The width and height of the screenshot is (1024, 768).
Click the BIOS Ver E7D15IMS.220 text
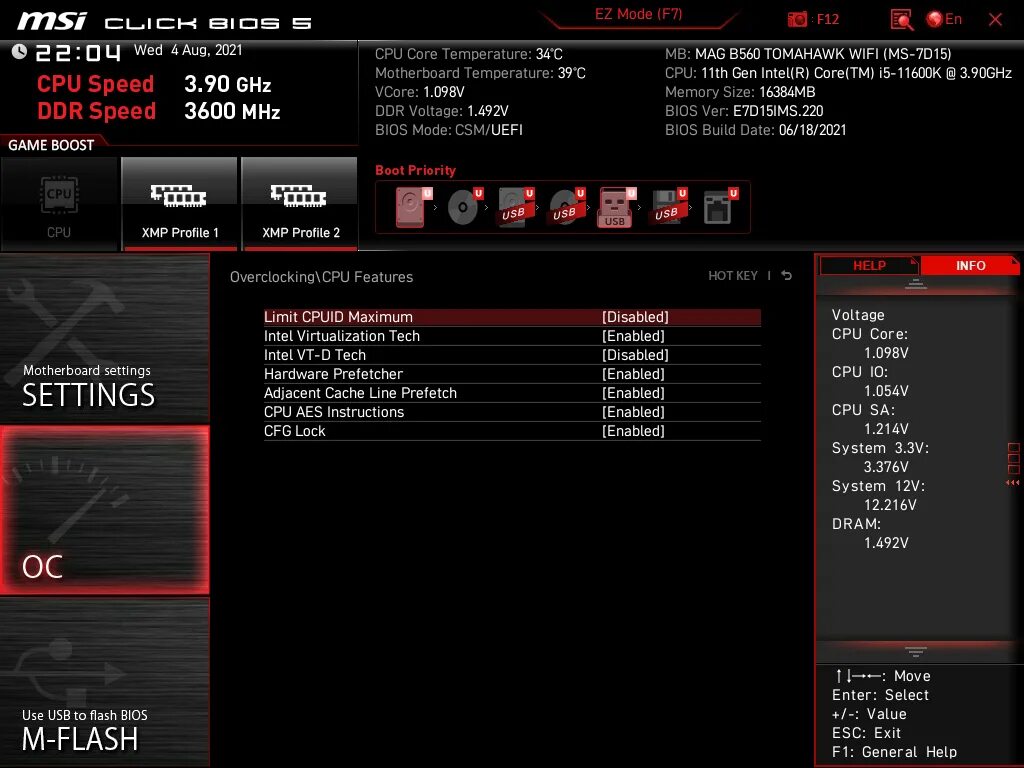[x=744, y=111]
